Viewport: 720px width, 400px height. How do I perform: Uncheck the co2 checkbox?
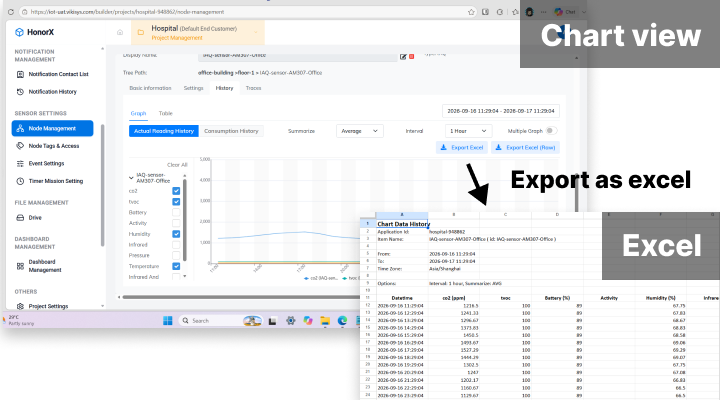(176, 191)
